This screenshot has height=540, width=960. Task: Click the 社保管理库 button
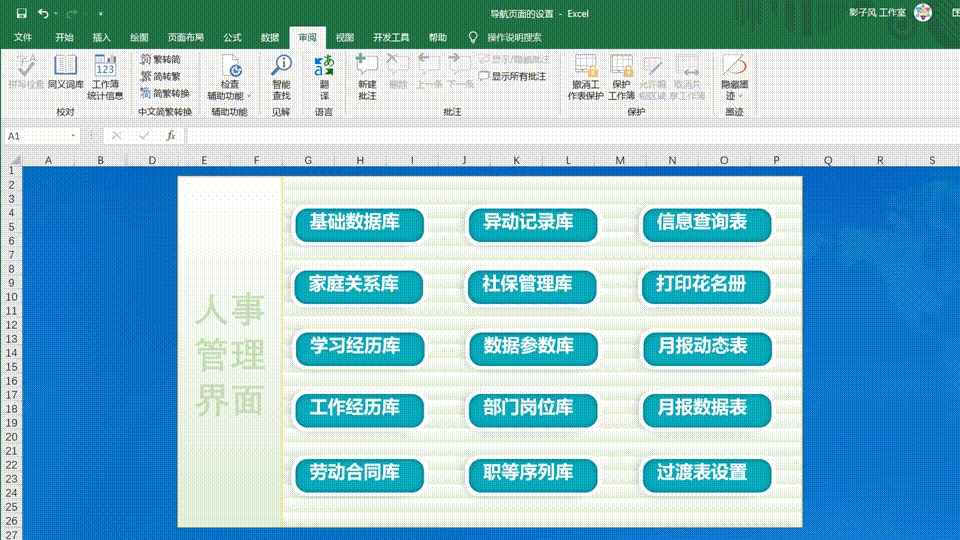click(x=533, y=286)
